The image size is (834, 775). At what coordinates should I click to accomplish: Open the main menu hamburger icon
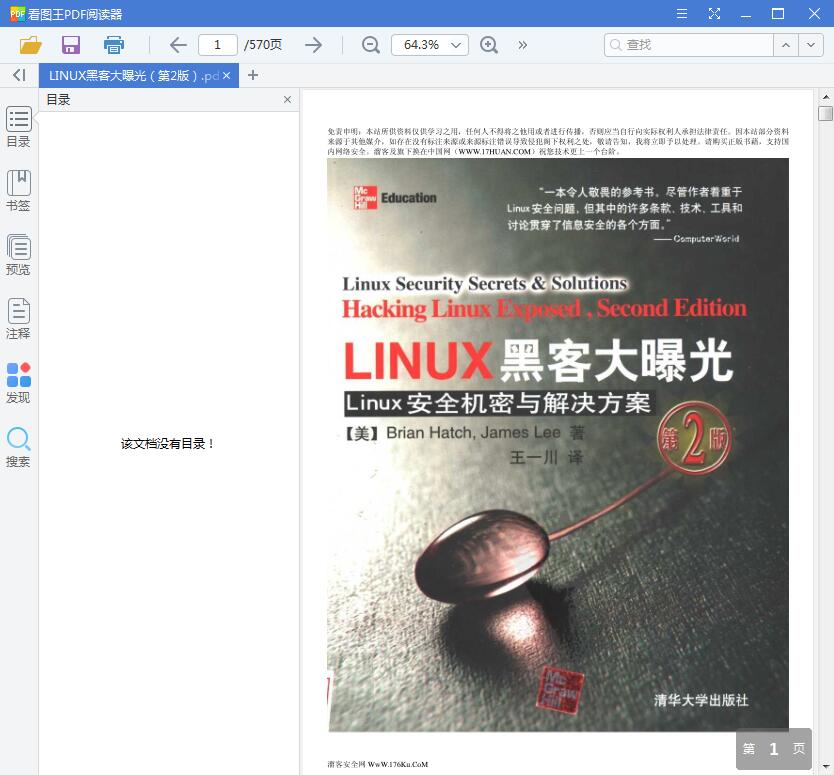point(682,14)
